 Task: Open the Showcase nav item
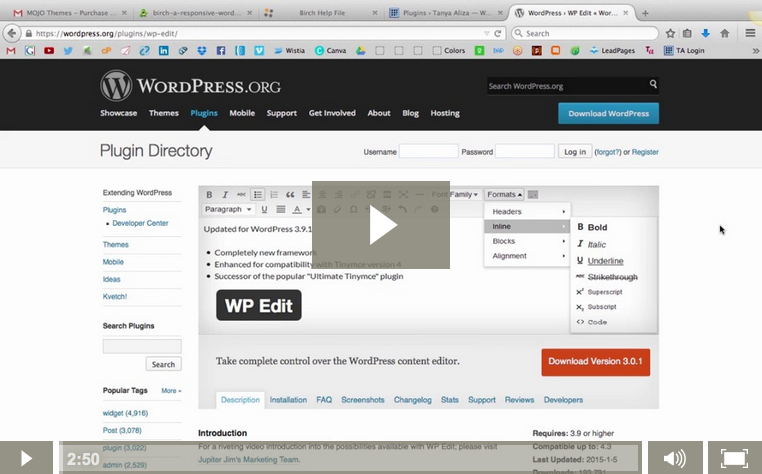(119, 113)
